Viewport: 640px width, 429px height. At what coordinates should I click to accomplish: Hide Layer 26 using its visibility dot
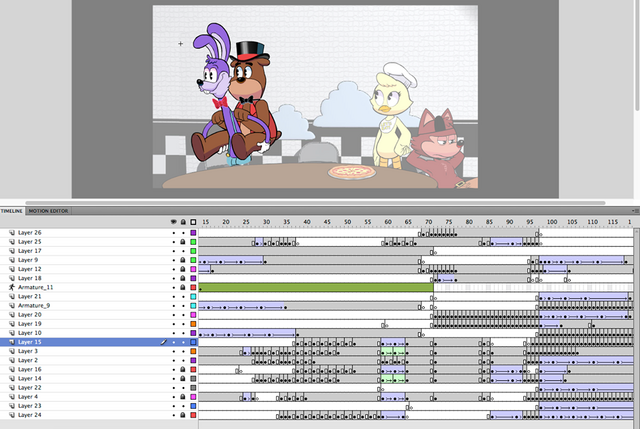click(x=174, y=233)
